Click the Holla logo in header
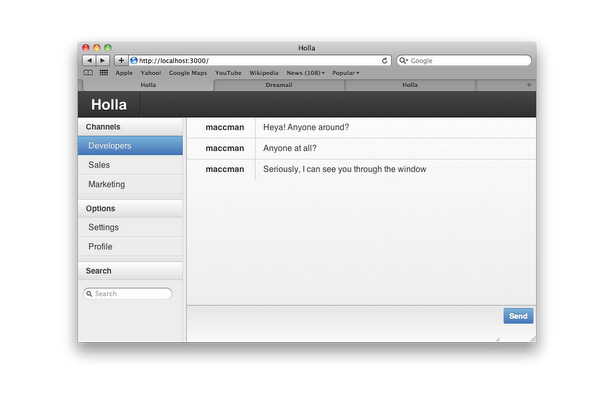The image size is (615, 400). [109, 105]
